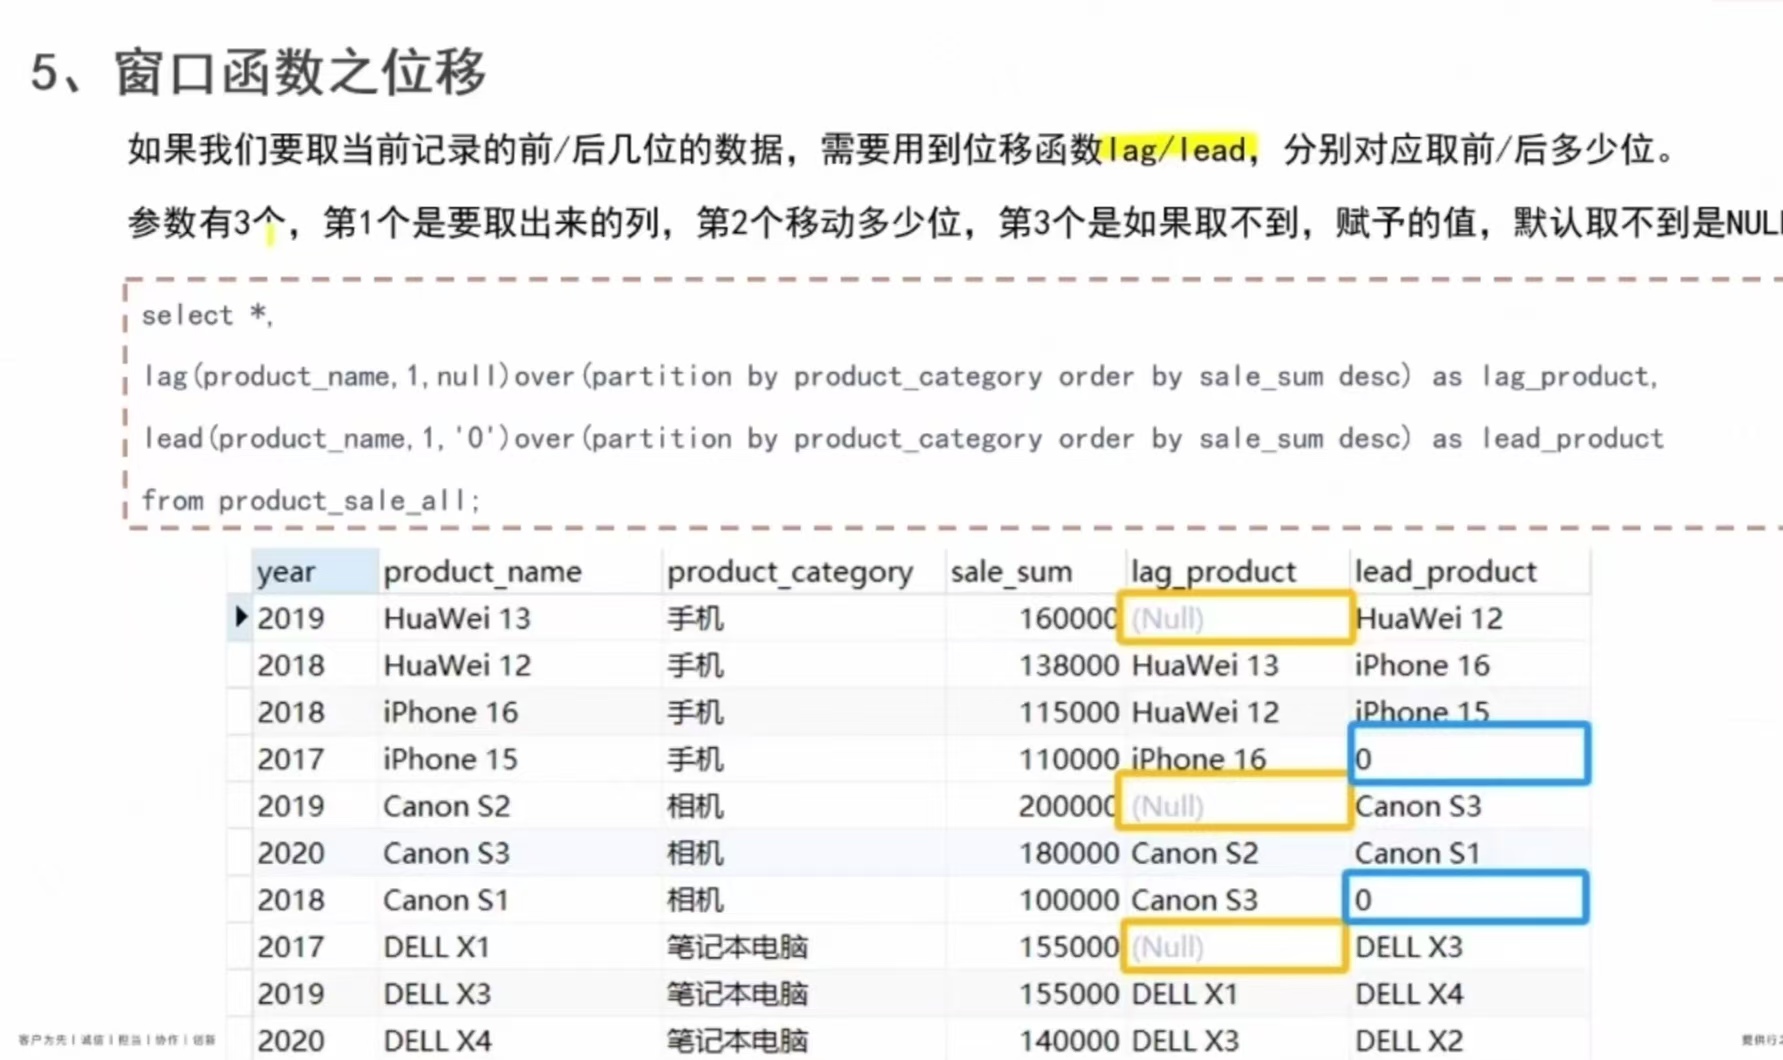
Task: Click lag_product DELL X1 in DELL X3 row
Action: click(x=1185, y=994)
